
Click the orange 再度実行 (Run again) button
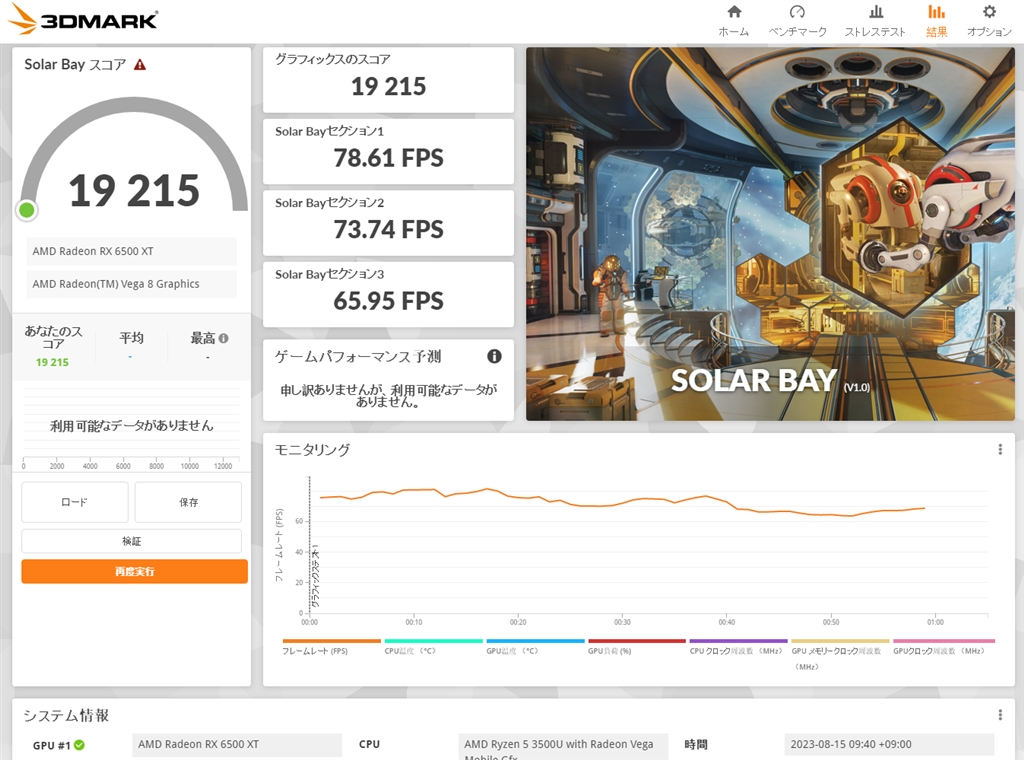[x=135, y=571]
